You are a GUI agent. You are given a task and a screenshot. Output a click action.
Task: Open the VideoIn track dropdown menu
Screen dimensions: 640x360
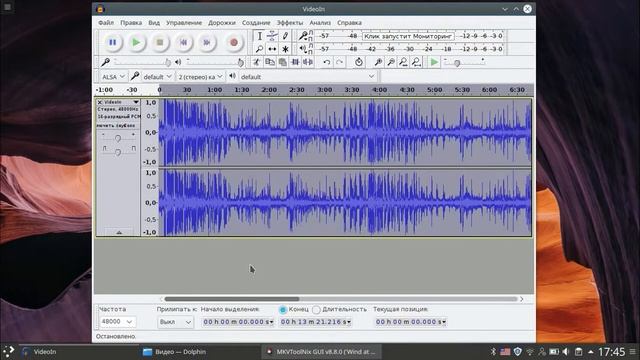point(136,102)
